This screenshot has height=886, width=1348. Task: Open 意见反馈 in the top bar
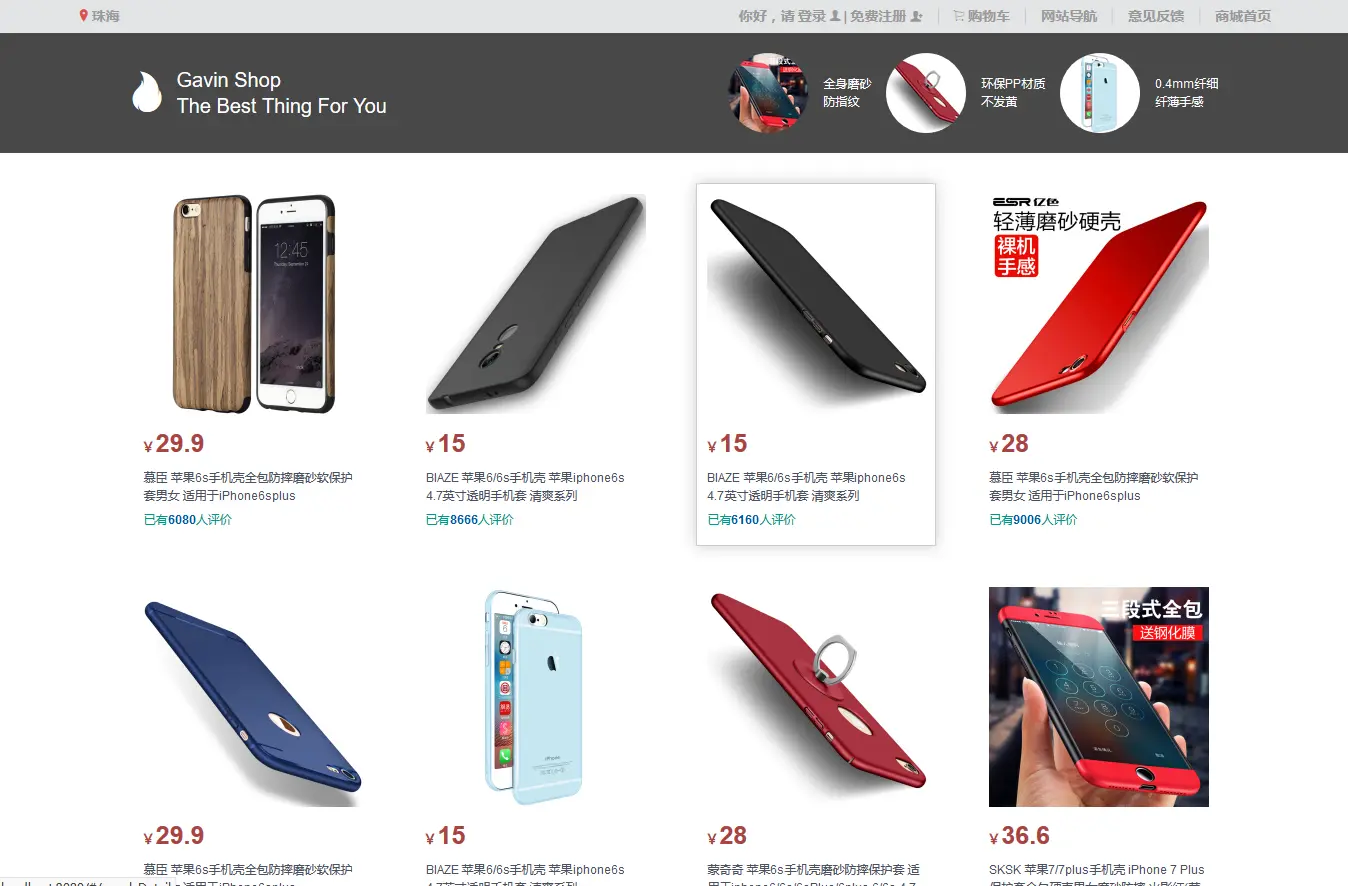click(1156, 16)
